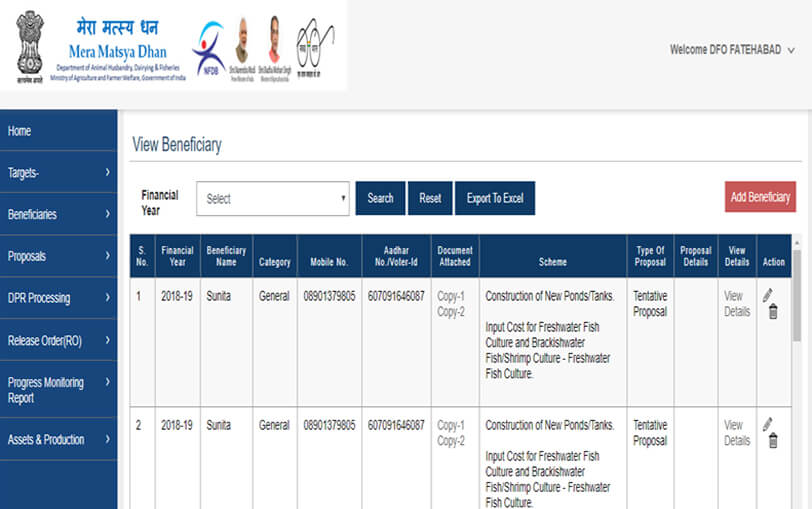Click the Financial Year column header
Screen dimensions: 812x509
coord(177,256)
